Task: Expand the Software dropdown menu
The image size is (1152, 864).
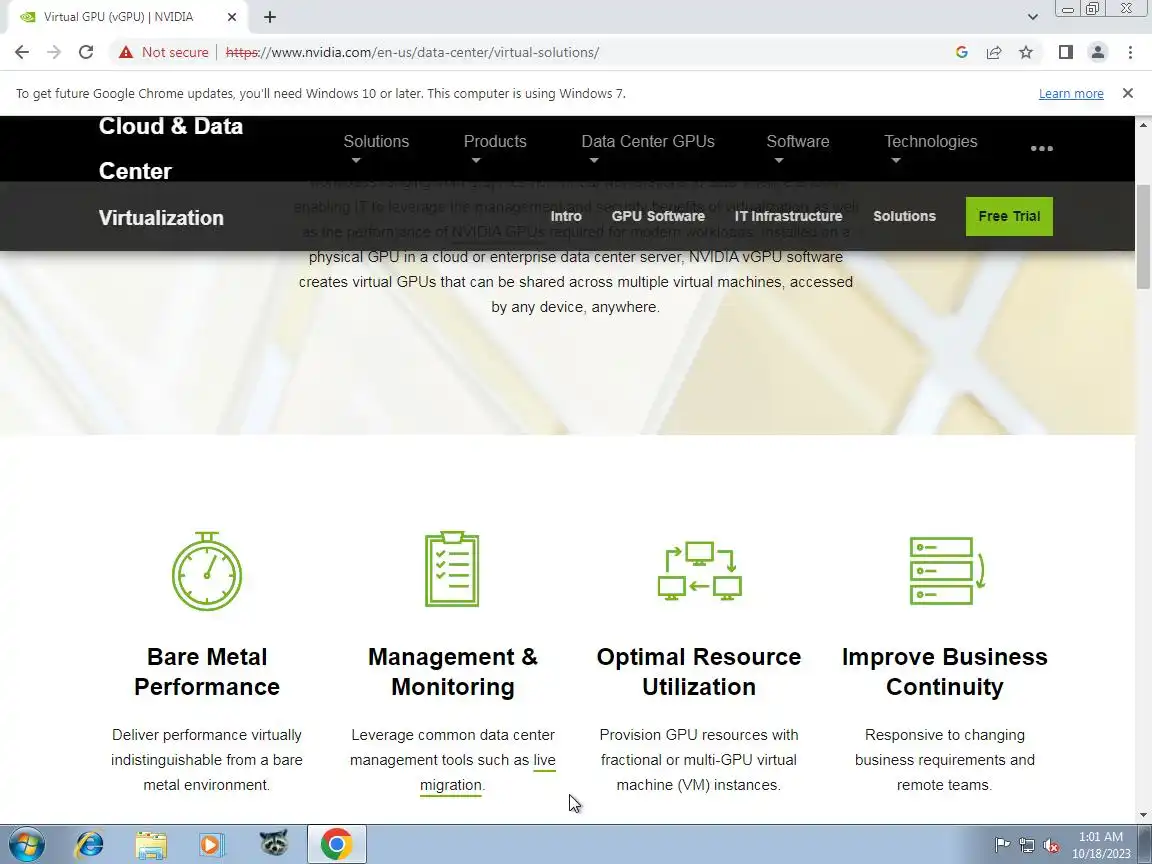Action: (x=798, y=147)
